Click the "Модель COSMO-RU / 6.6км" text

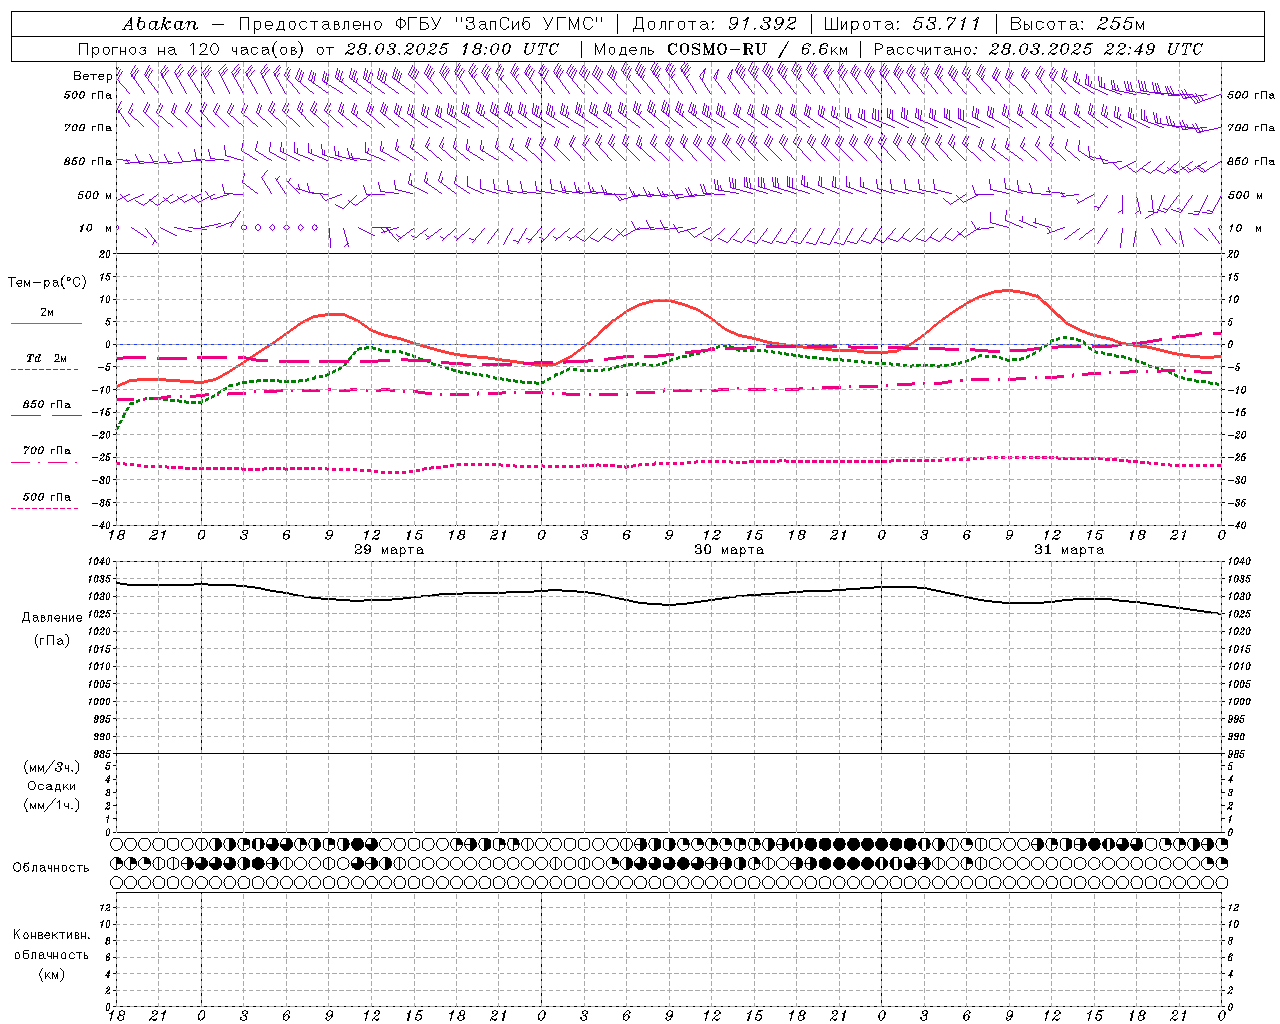coord(721,49)
